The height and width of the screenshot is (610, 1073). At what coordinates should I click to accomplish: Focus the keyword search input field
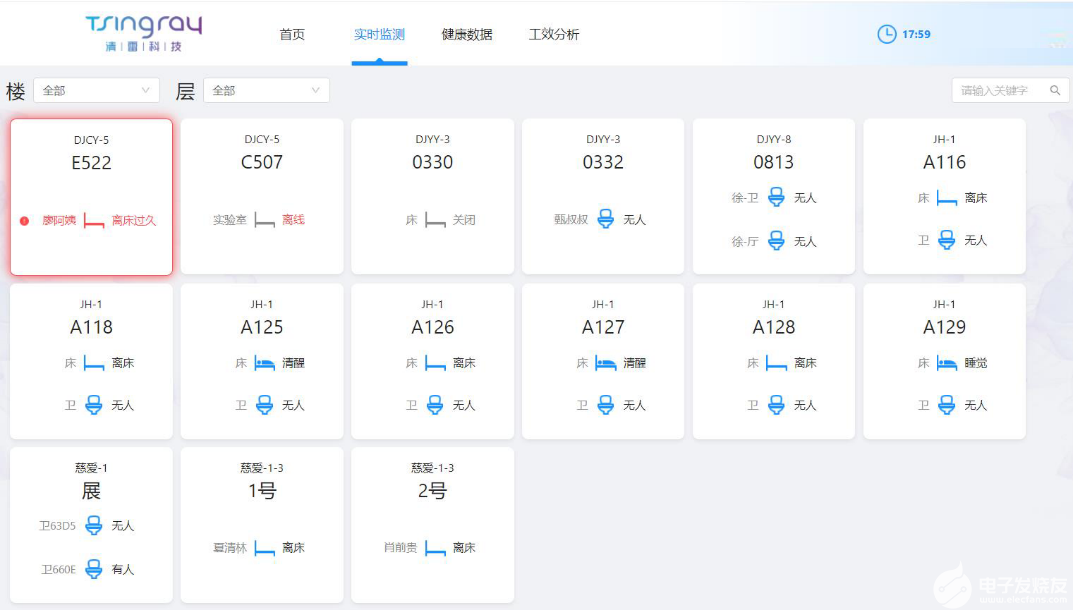pyautogui.click(x=1010, y=90)
